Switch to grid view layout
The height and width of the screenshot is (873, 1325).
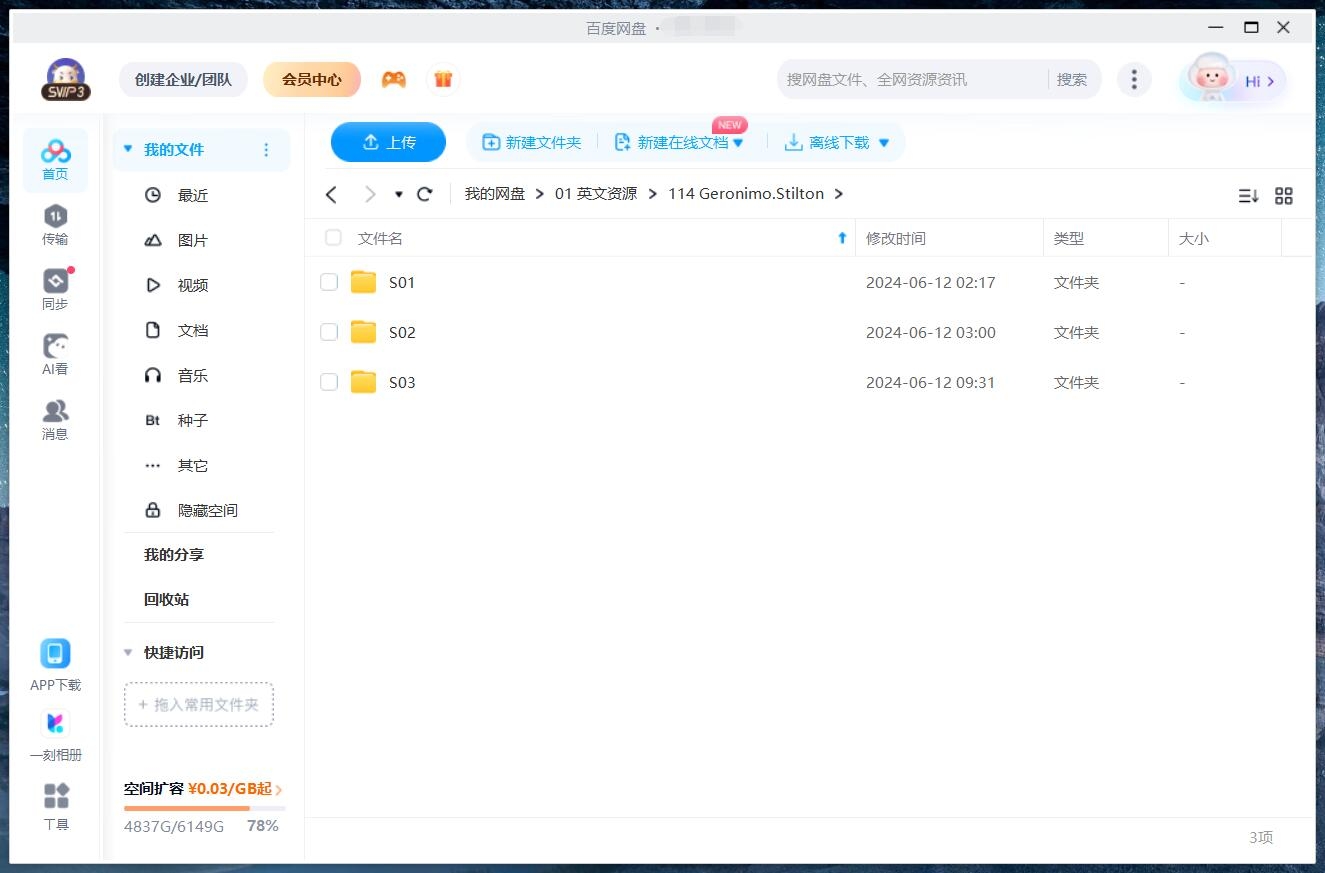point(1284,196)
